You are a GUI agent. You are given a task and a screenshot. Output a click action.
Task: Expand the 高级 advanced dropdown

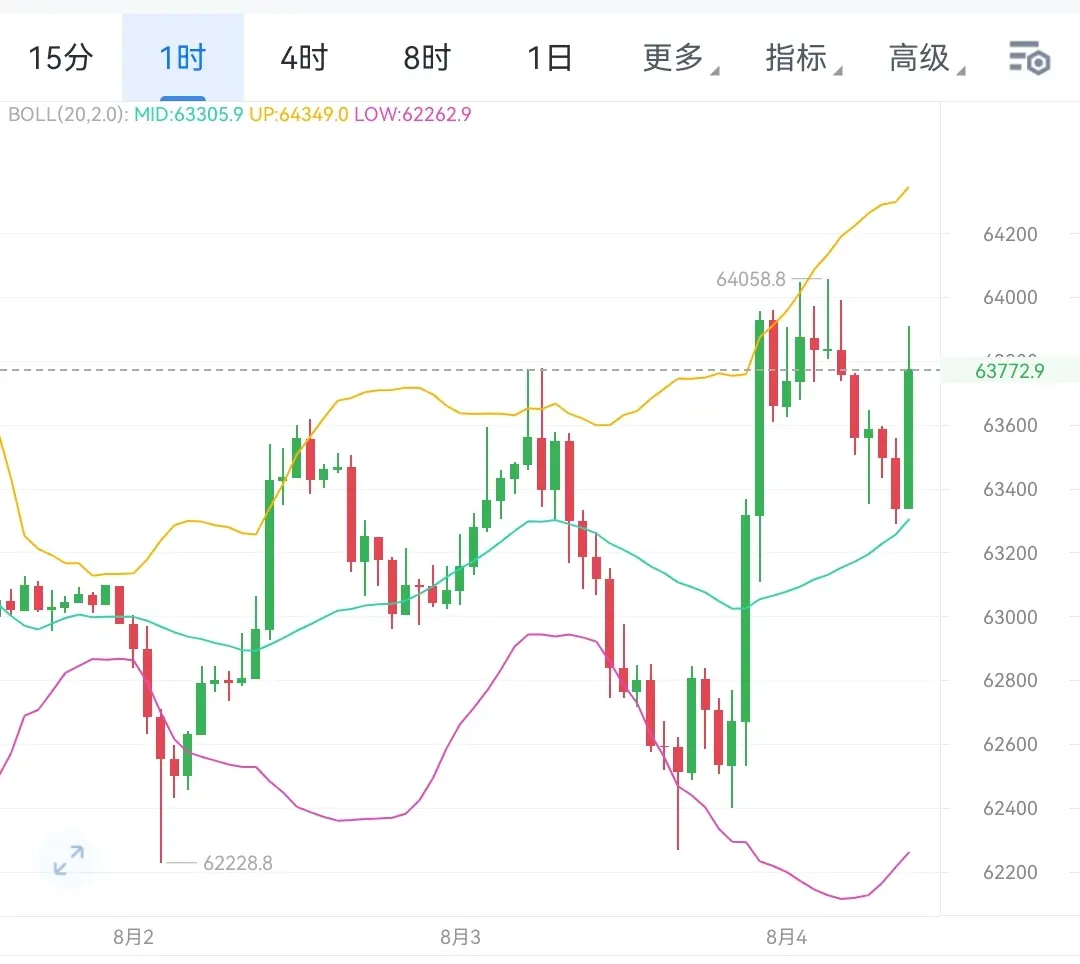926,58
